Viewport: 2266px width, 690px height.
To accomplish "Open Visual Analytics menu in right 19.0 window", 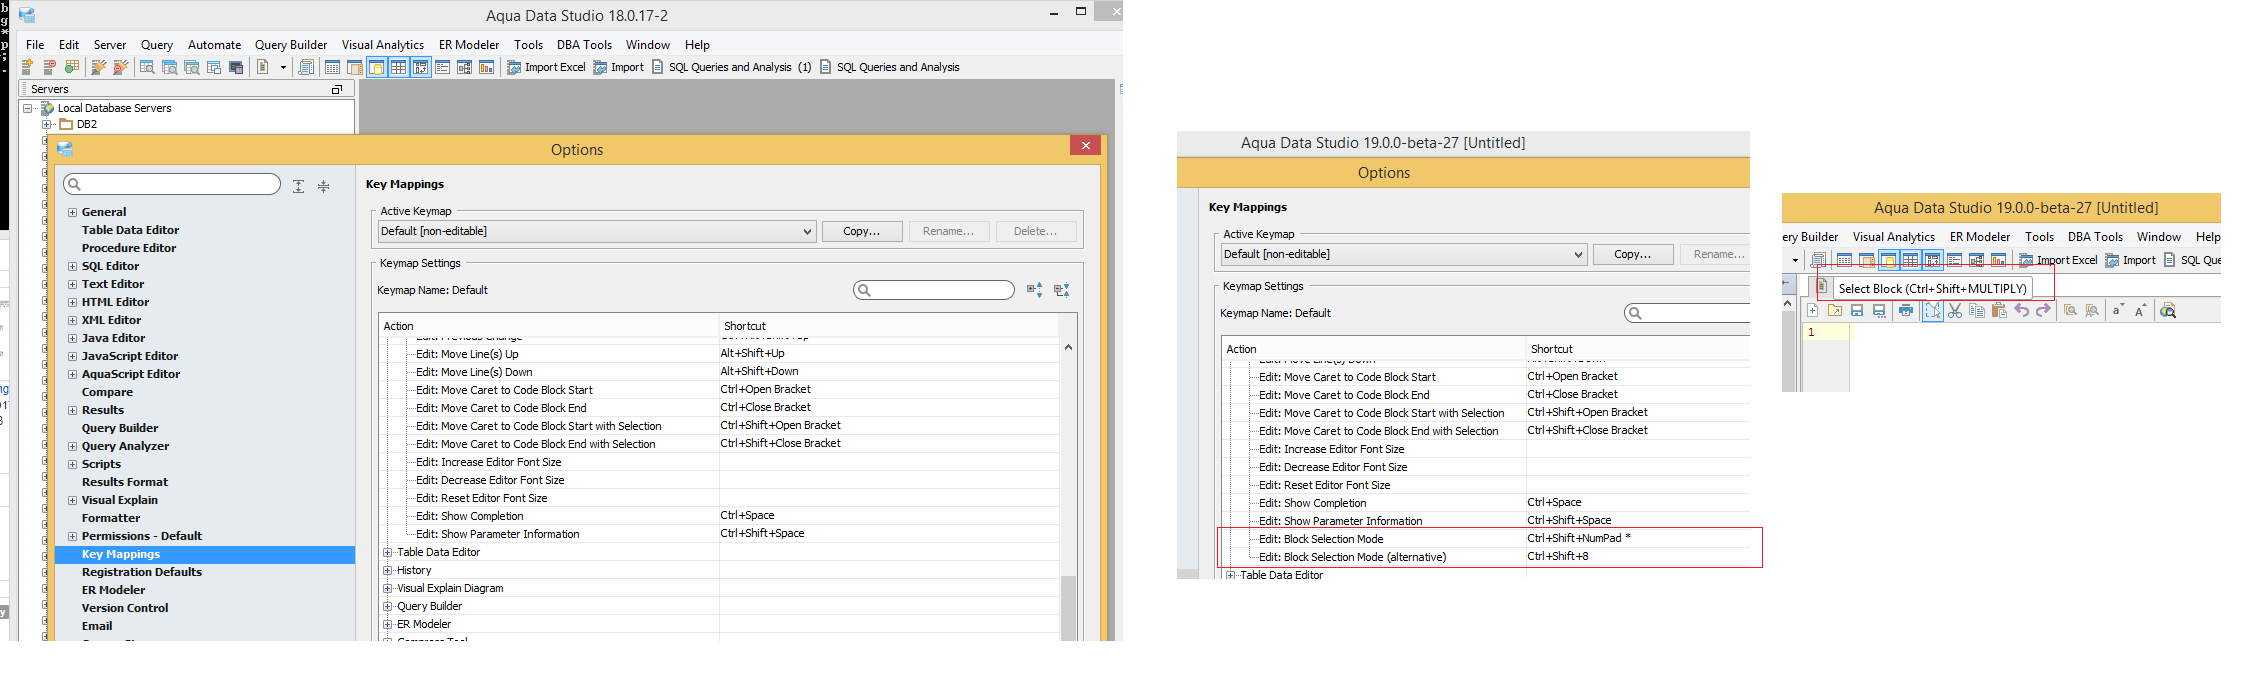I will (x=1893, y=237).
